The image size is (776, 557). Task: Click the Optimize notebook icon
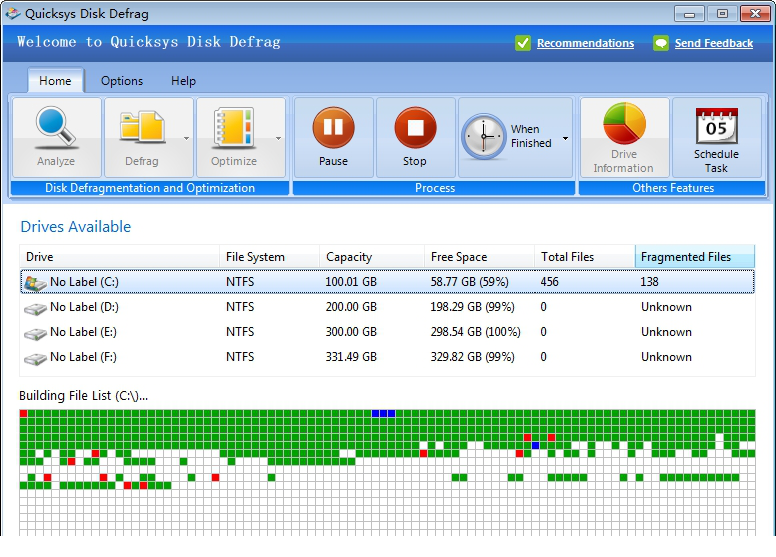click(234, 128)
